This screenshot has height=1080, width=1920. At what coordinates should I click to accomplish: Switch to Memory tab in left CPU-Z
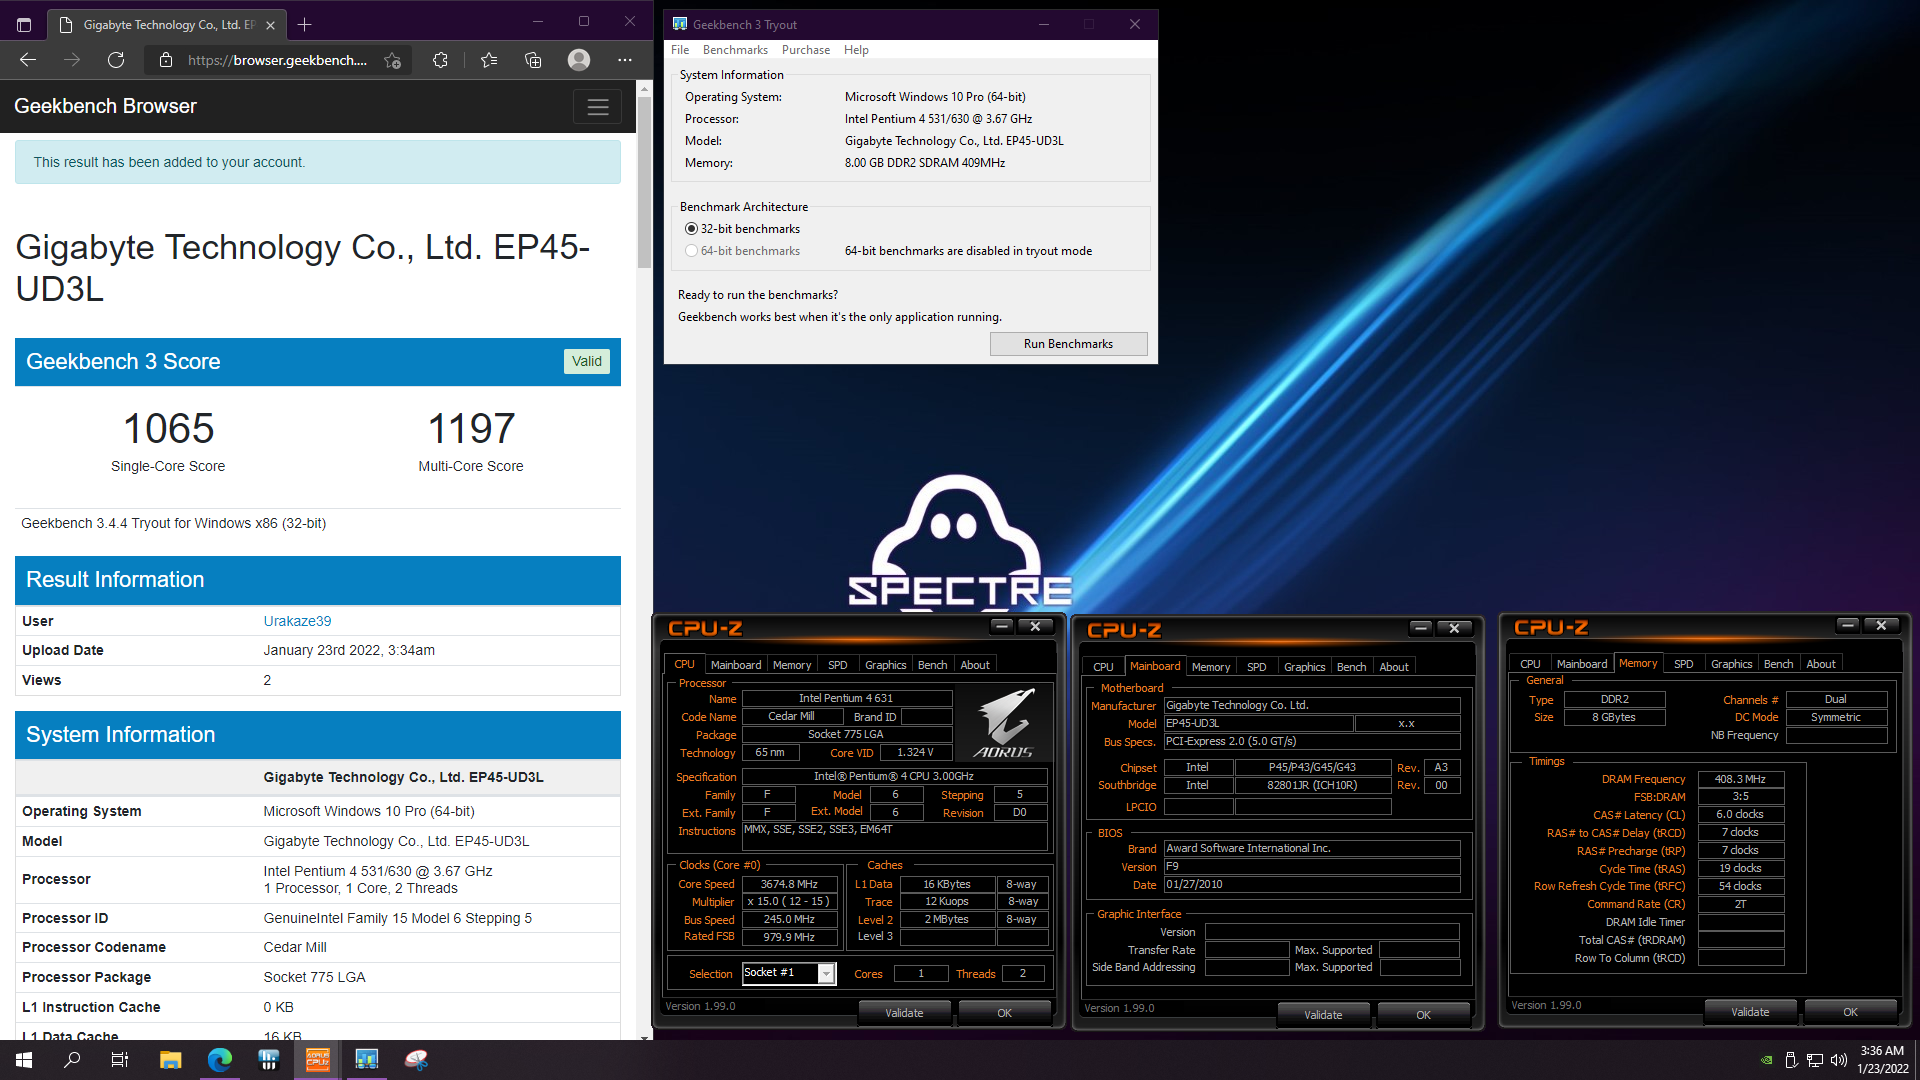click(792, 665)
